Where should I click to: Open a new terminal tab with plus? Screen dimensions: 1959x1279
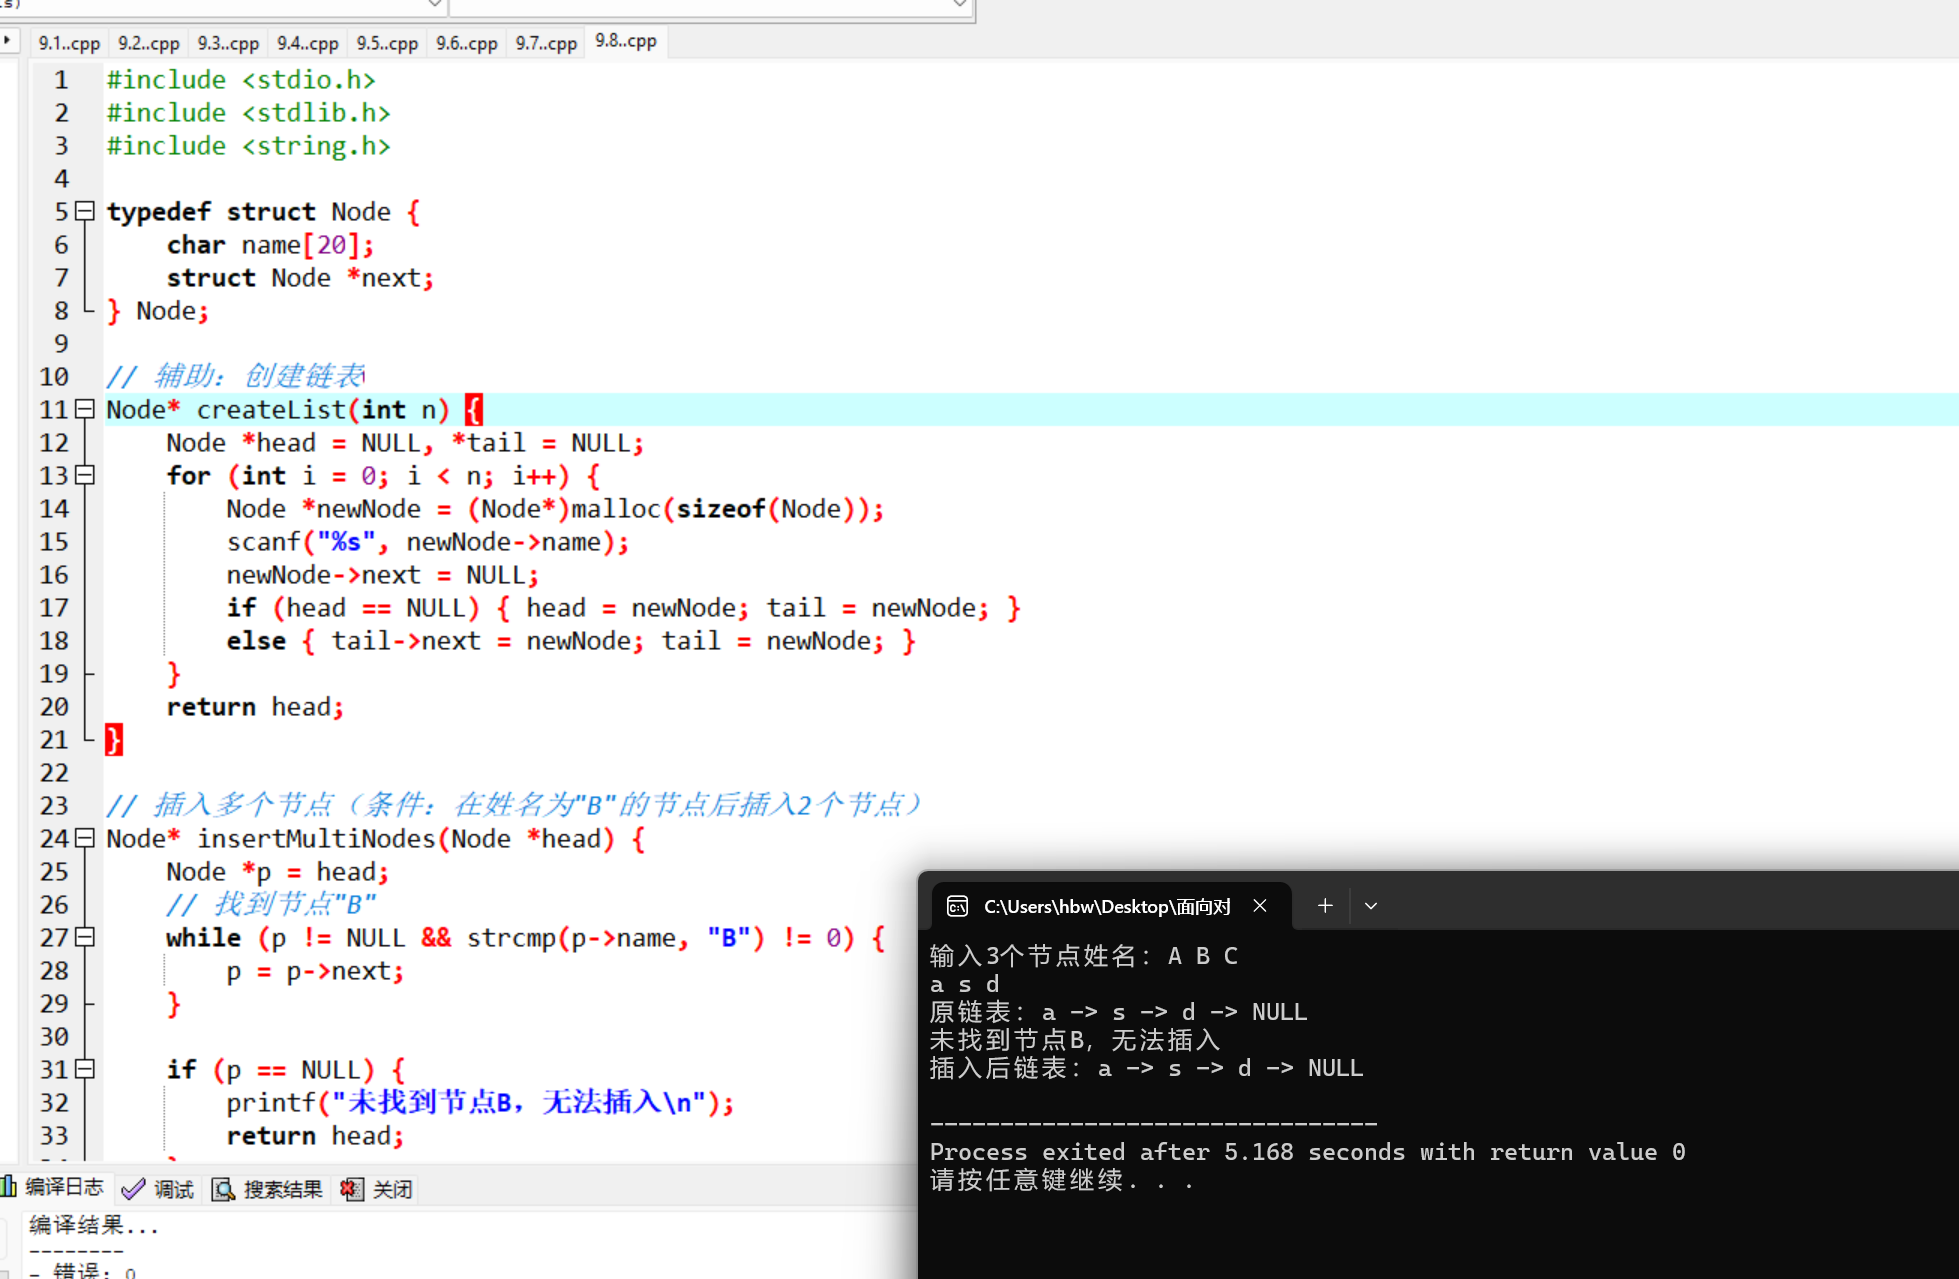point(1325,906)
